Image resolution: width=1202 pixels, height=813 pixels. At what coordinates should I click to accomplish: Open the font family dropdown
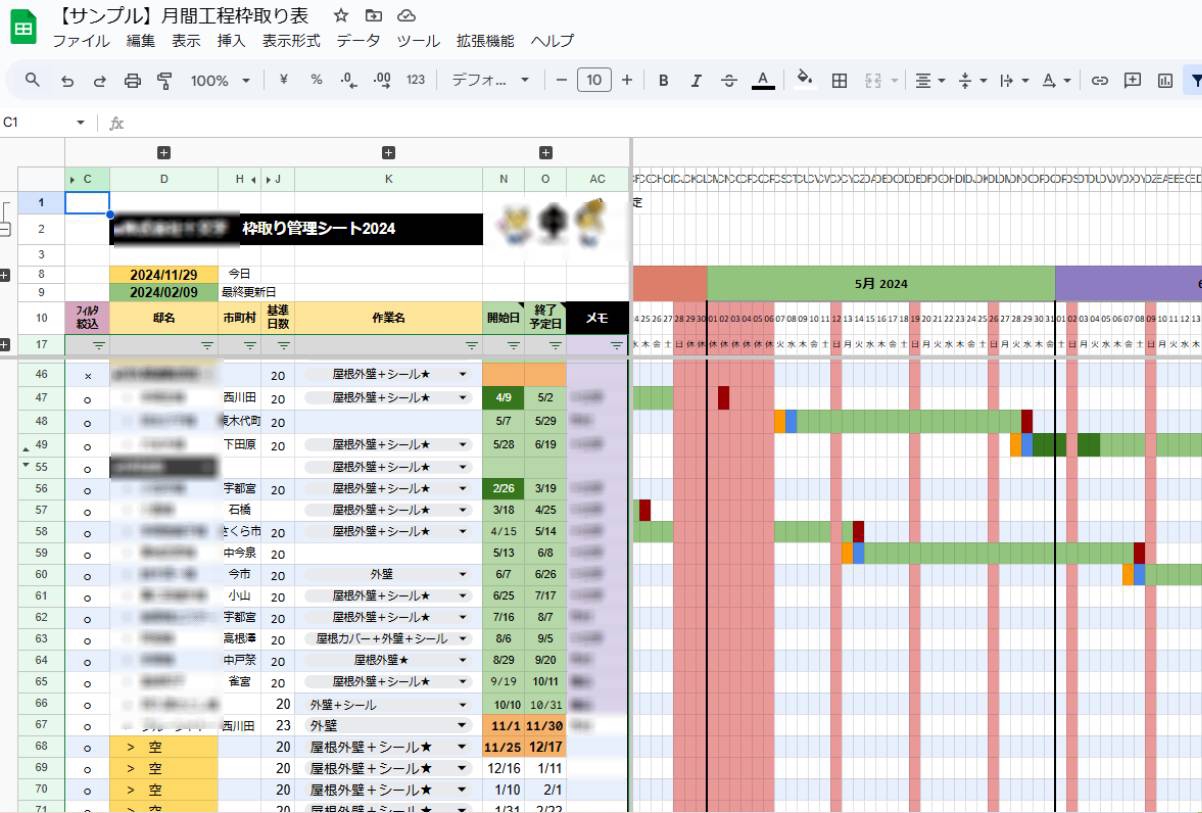pos(490,80)
